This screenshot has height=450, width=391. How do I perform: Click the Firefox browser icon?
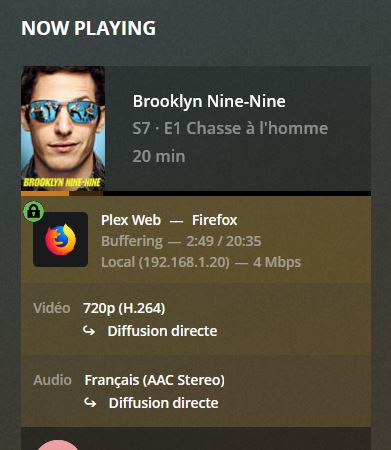point(61,239)
